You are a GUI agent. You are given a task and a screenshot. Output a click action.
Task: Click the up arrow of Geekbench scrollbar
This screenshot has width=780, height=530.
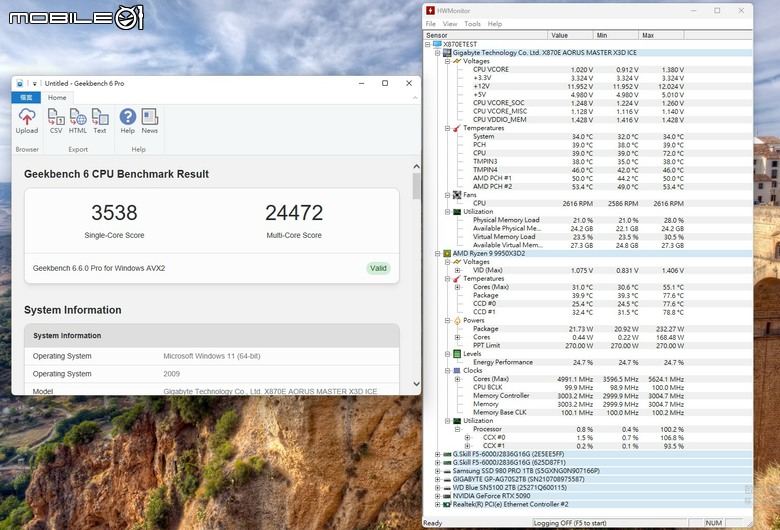[416, 167]
